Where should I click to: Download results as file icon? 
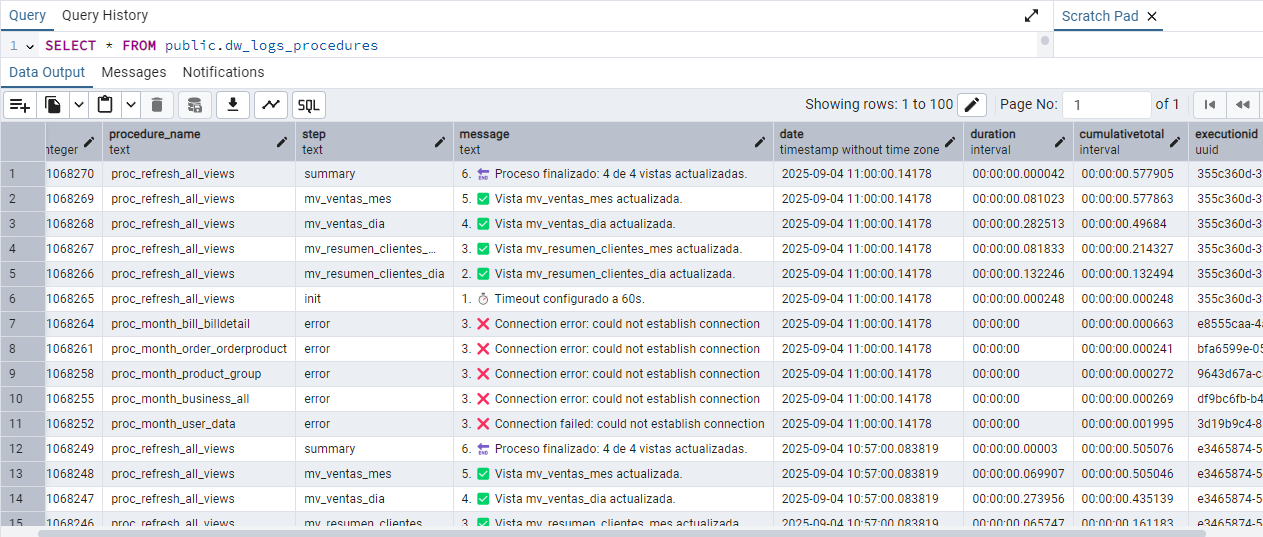(233, 105)
